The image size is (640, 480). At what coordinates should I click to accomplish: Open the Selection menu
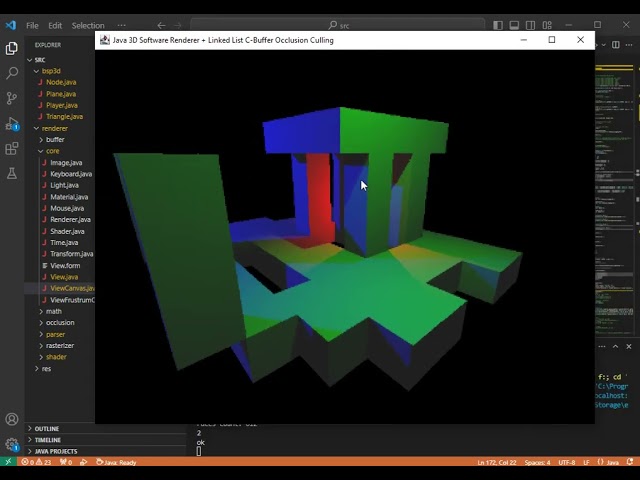[x=88, y=25]
